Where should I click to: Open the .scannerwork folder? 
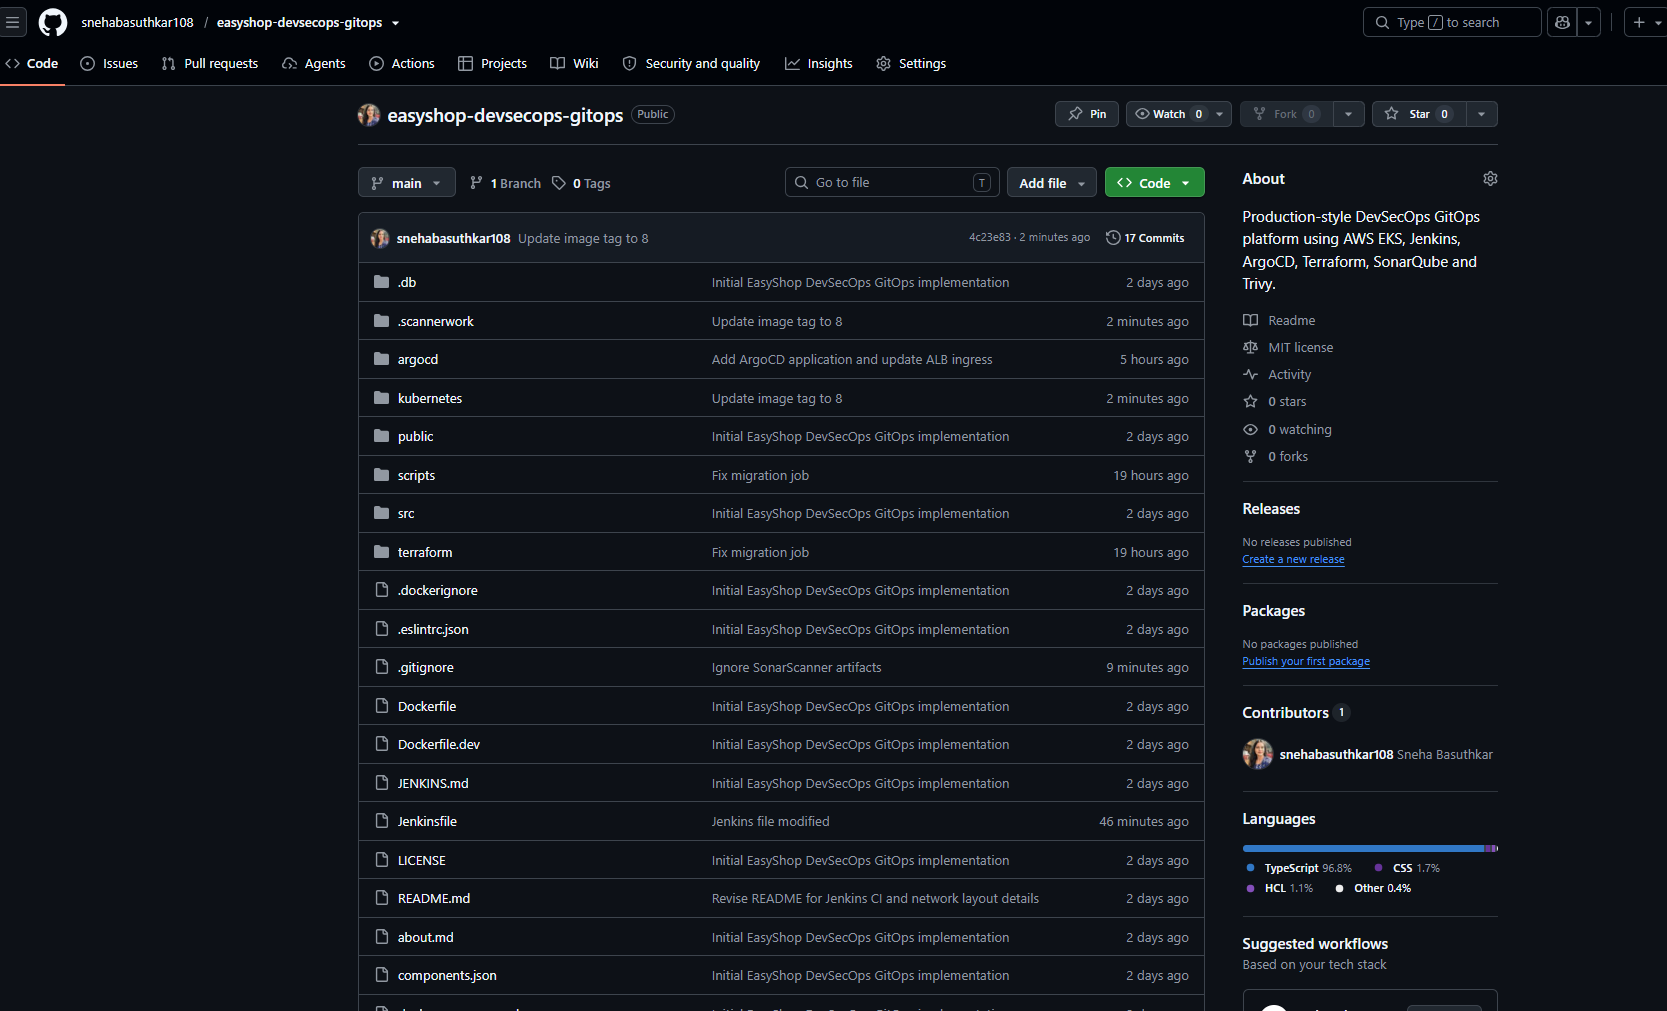click(x=436, y=321)
